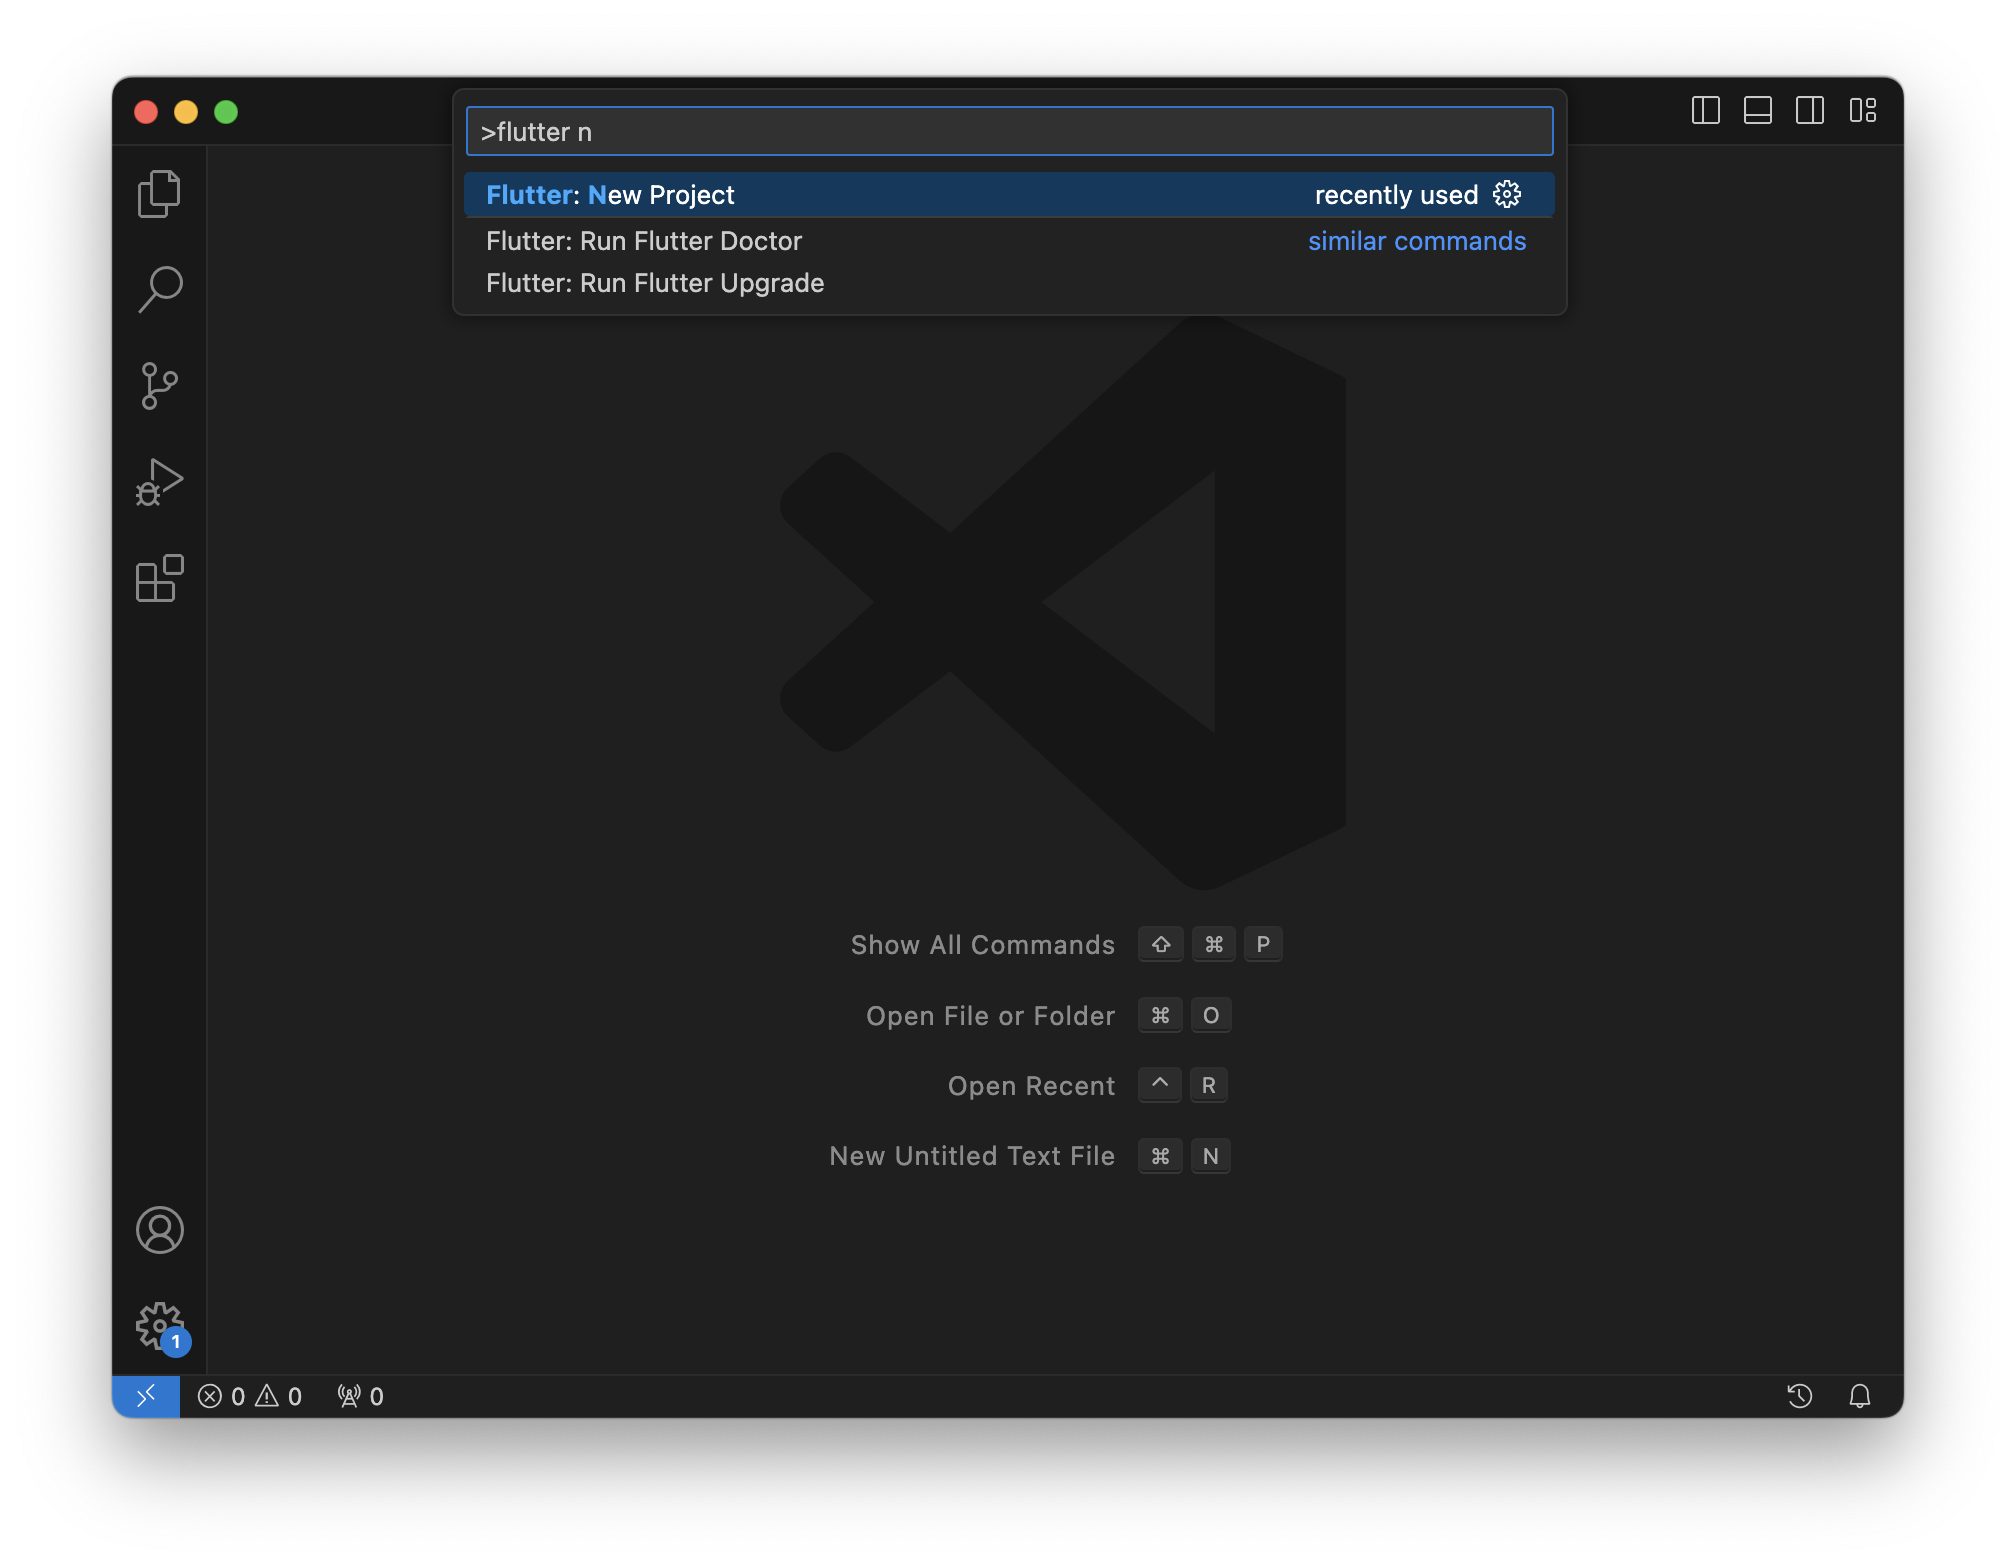
Task: Toggle the bottom panel layout icon
Action: [1758, 111]
